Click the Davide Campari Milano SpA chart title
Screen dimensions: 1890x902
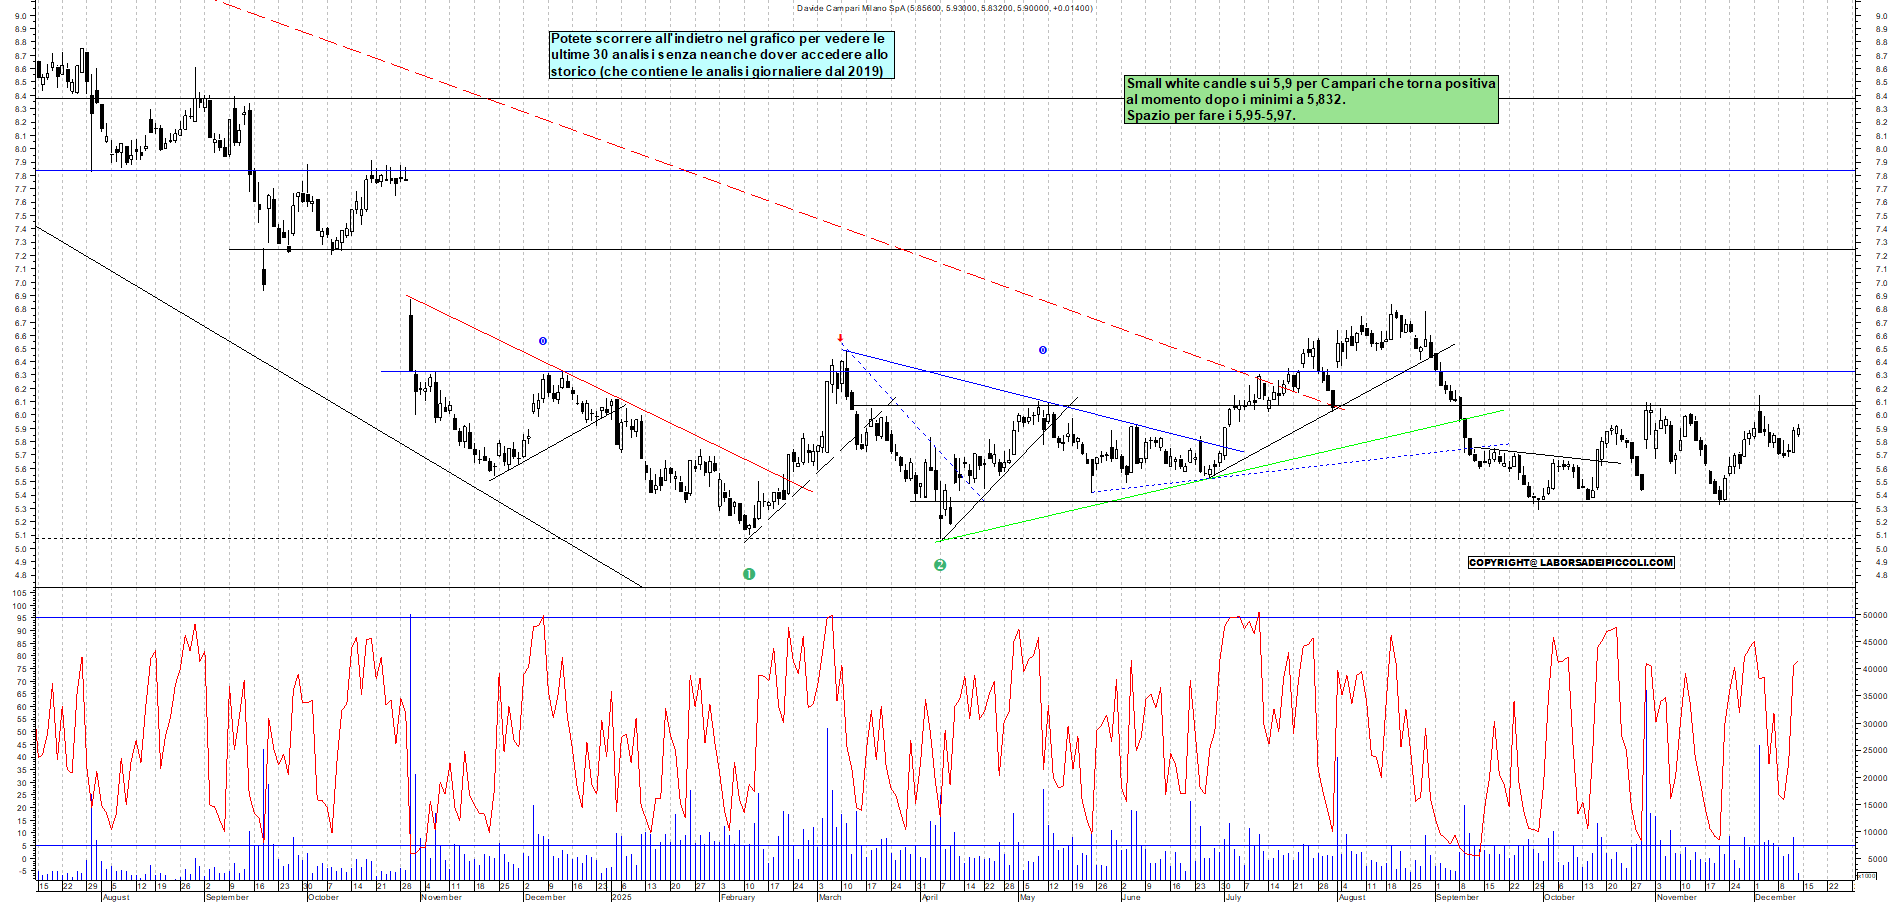click(944, 8)
